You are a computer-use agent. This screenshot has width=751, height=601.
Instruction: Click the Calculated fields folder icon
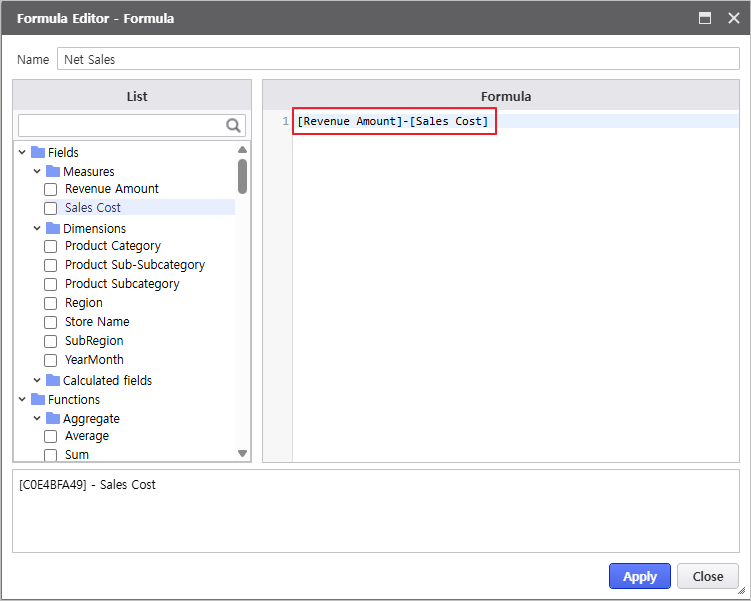tap(53, 380)
